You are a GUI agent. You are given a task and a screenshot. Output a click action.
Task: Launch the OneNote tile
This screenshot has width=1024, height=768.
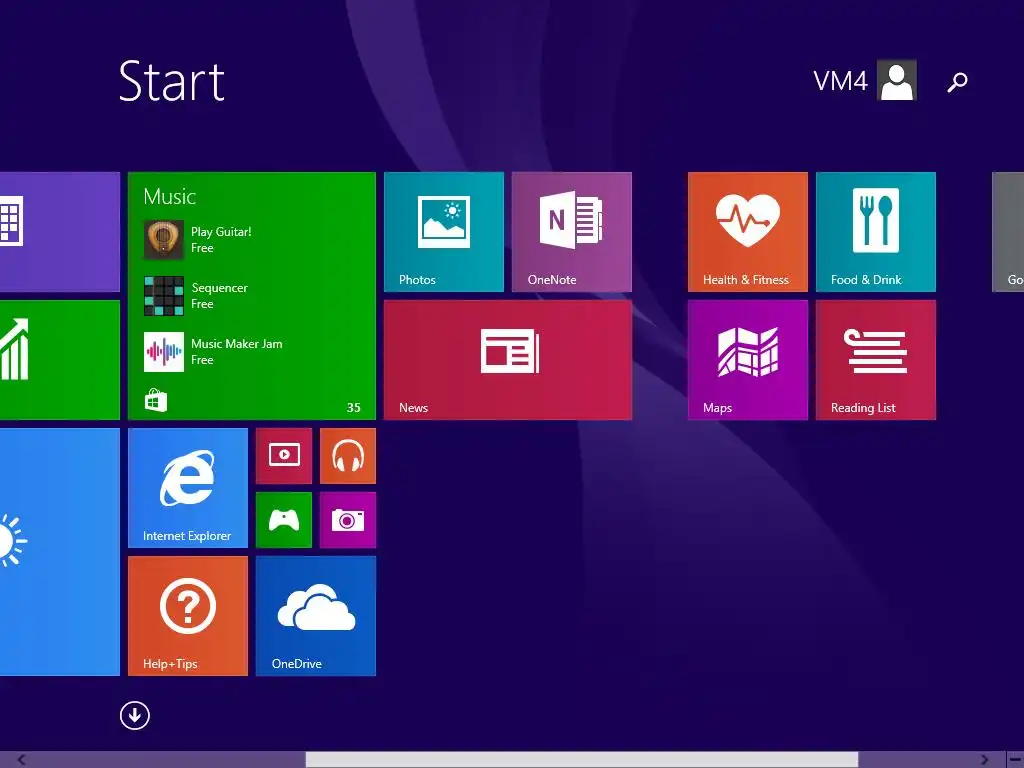571,232
